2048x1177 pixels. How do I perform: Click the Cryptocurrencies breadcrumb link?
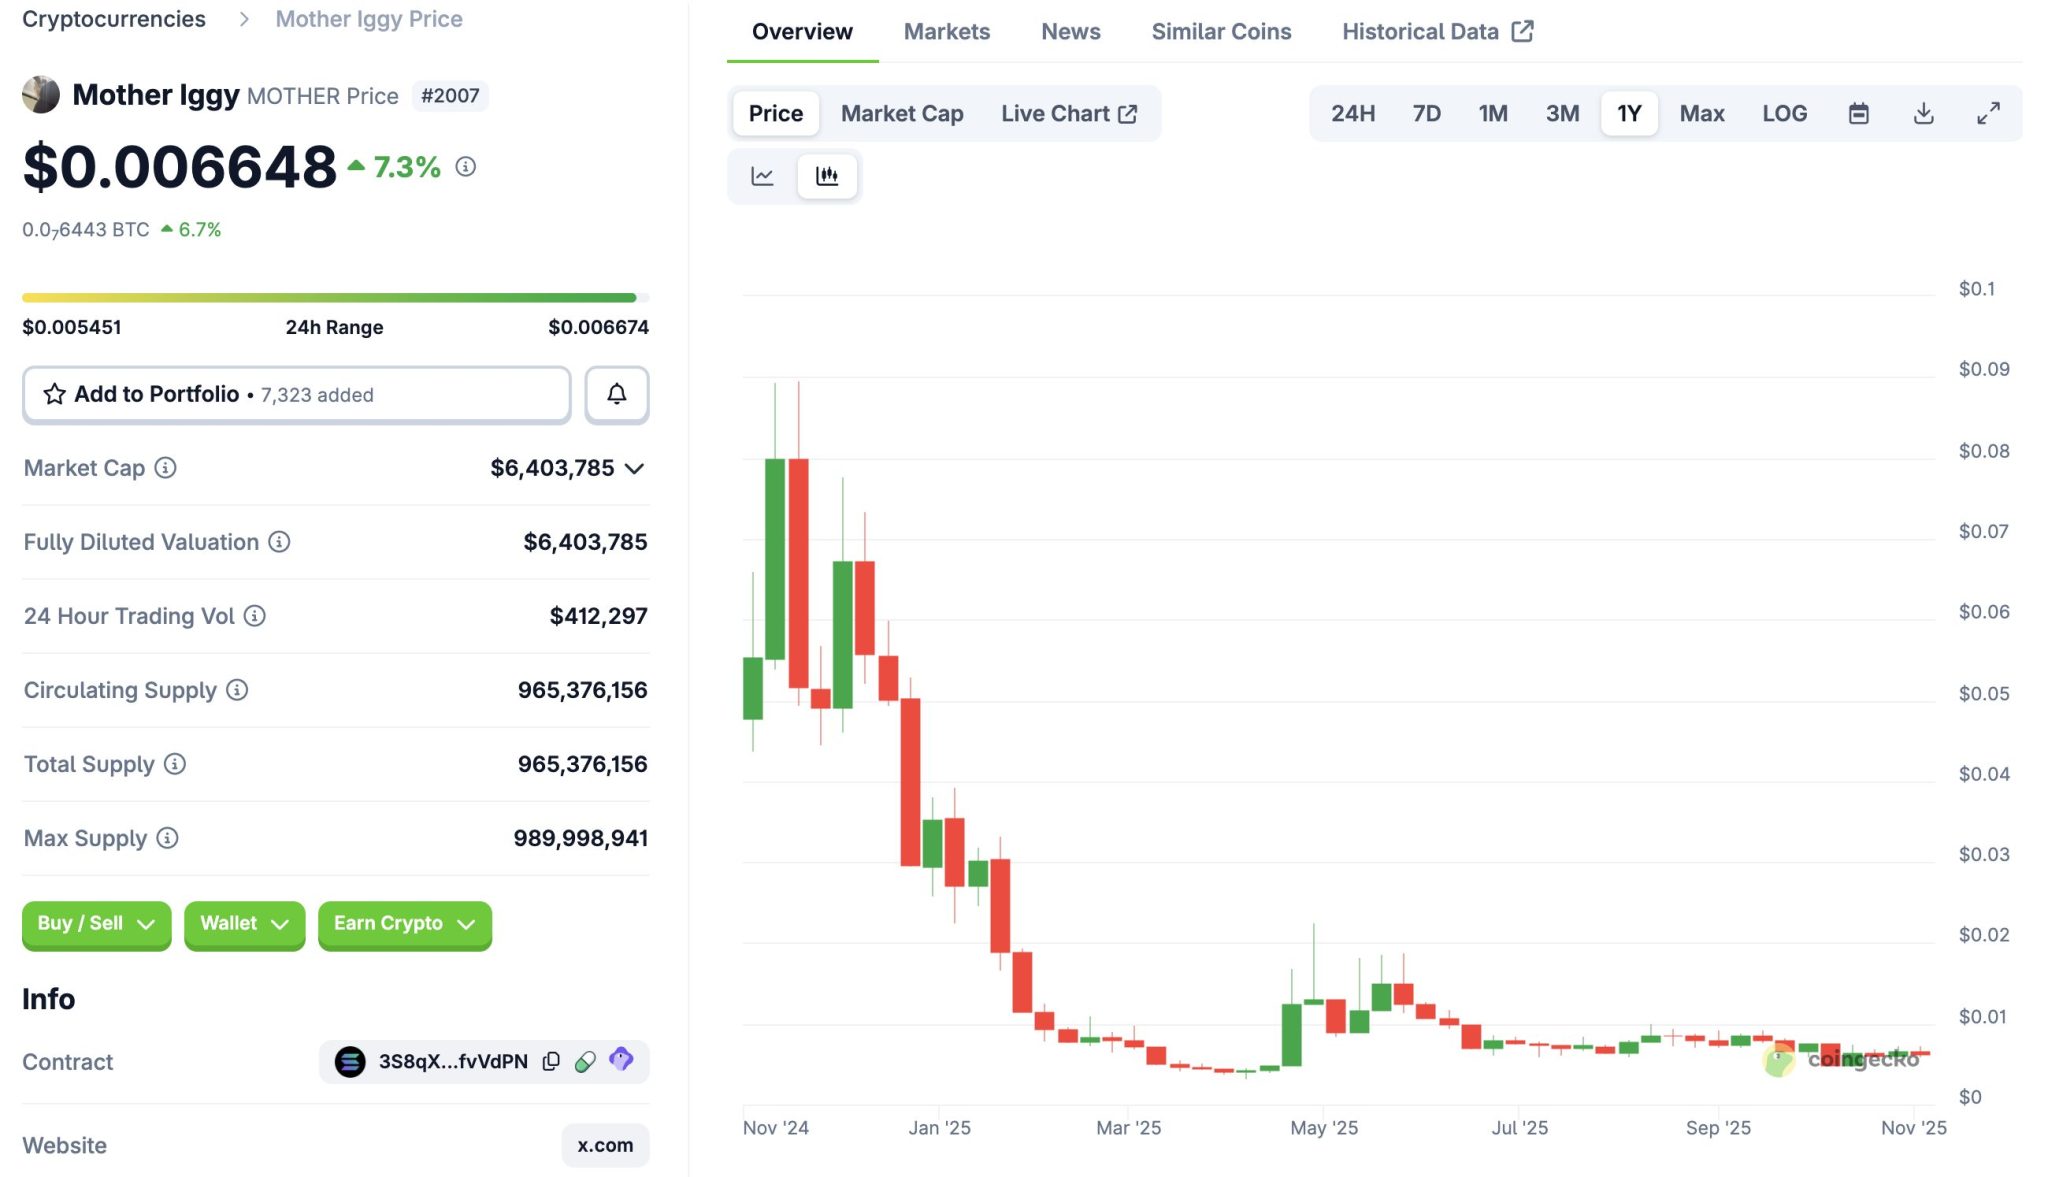point(114,19)
